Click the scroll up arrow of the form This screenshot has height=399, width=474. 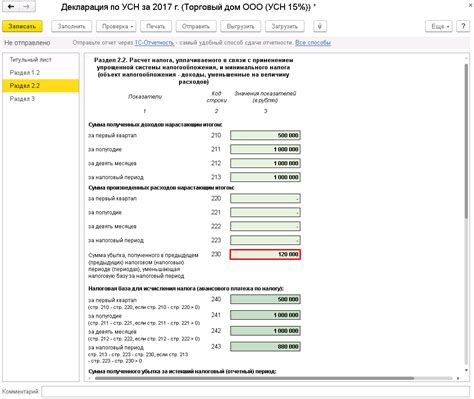[466, 58]
